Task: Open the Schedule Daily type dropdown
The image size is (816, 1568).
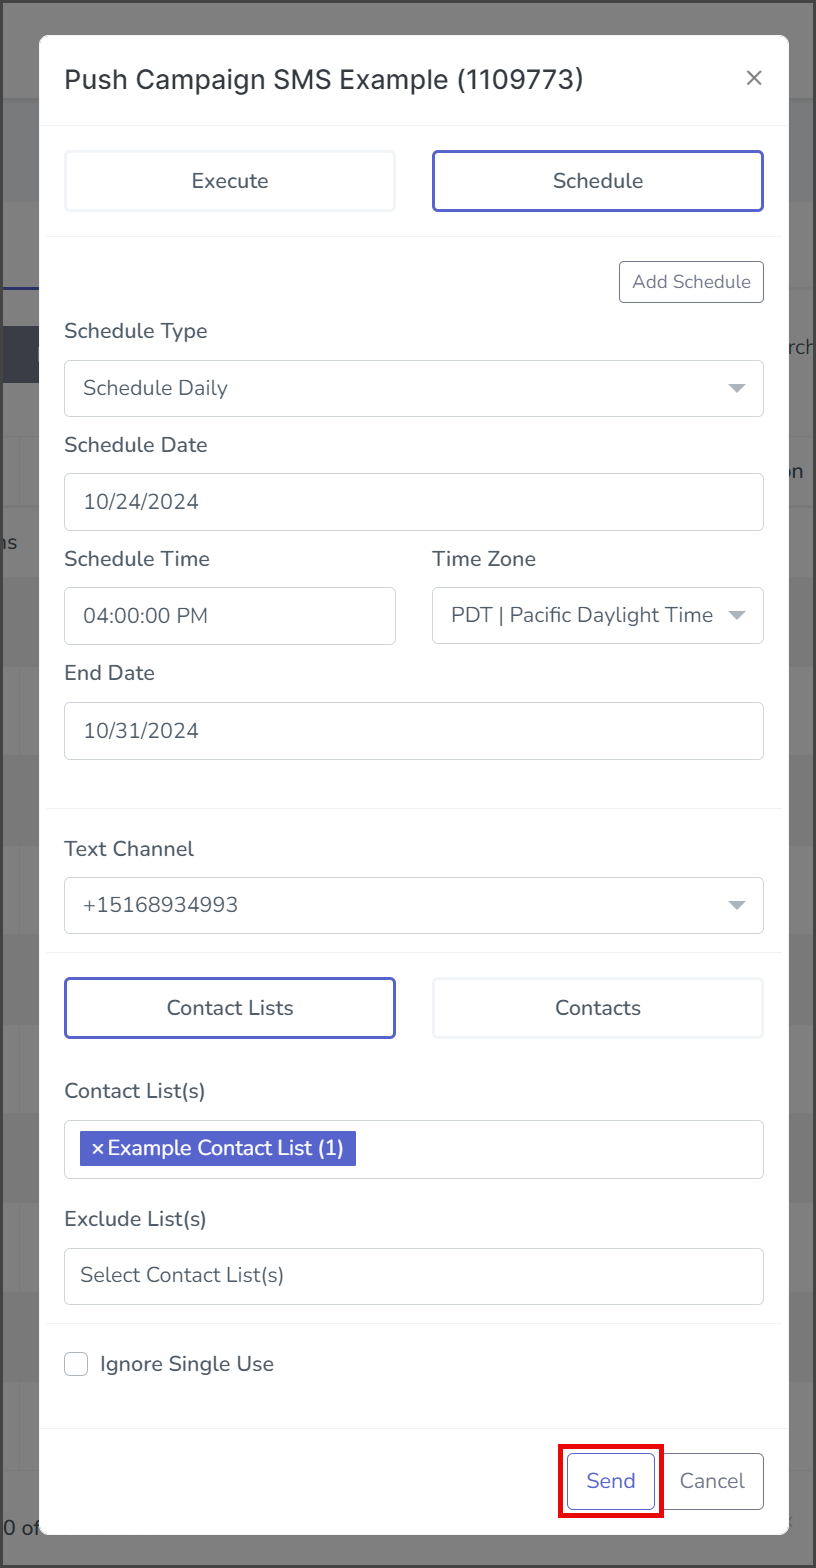Action: (x=414, y=388)
